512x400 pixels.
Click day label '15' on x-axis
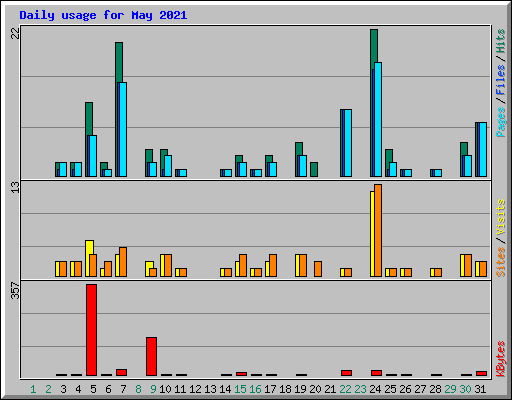coord(240,389)
